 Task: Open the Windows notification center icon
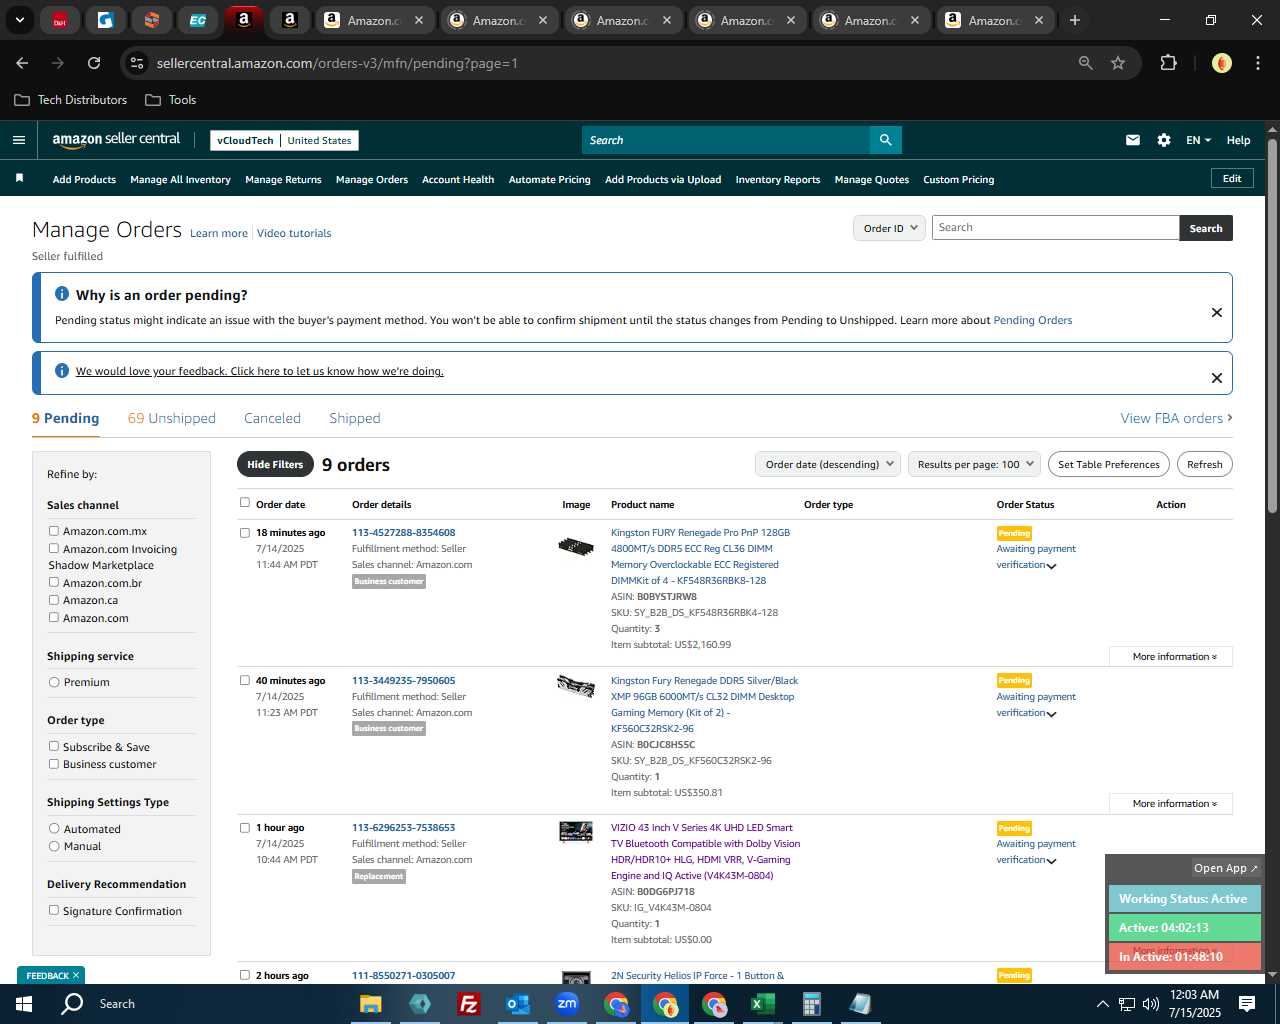click(1247, 1004)
